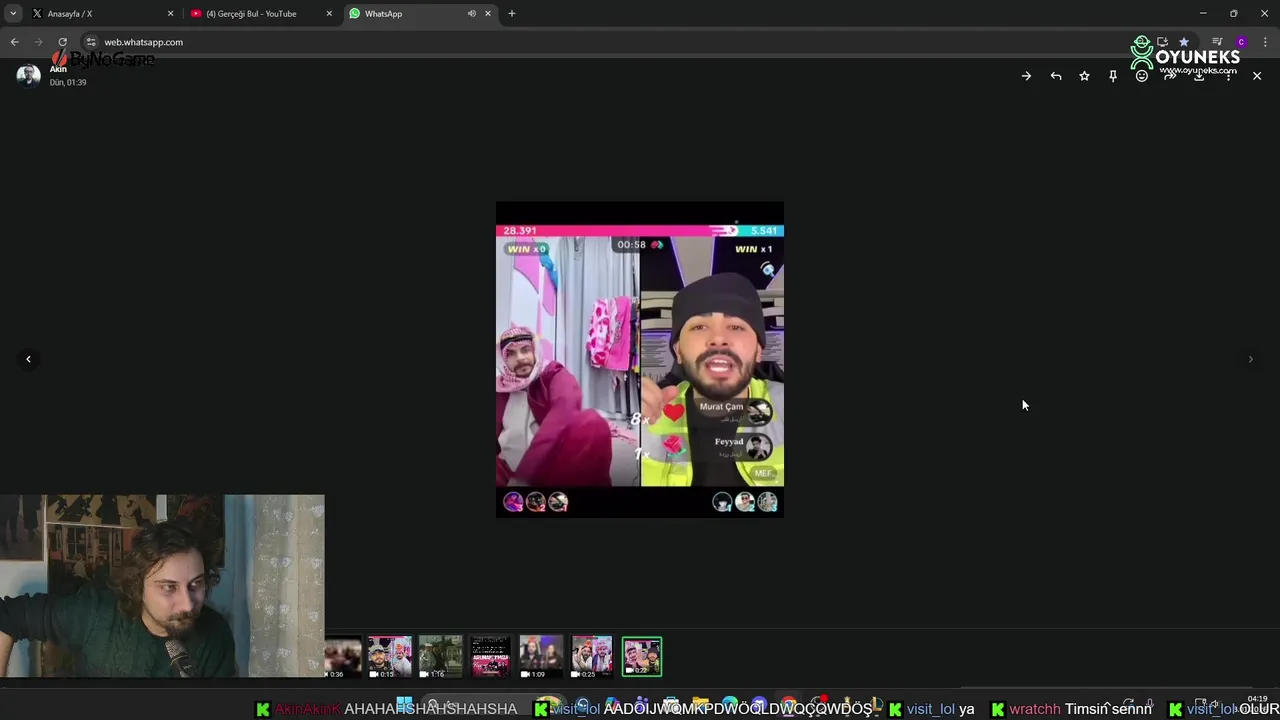Mute the WhatsApp tab audio
This screenshot has height=720, width=1280.
point(471,14)
